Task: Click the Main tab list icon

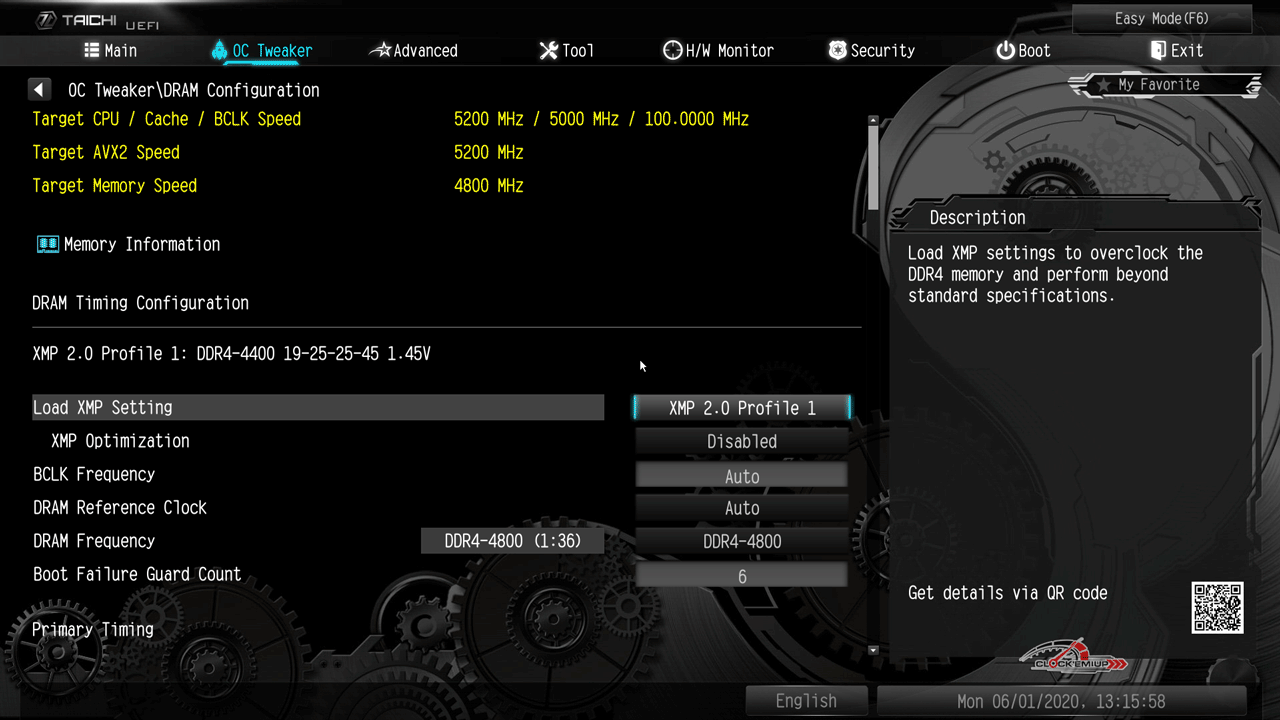Action: click(x=91, y=50)
